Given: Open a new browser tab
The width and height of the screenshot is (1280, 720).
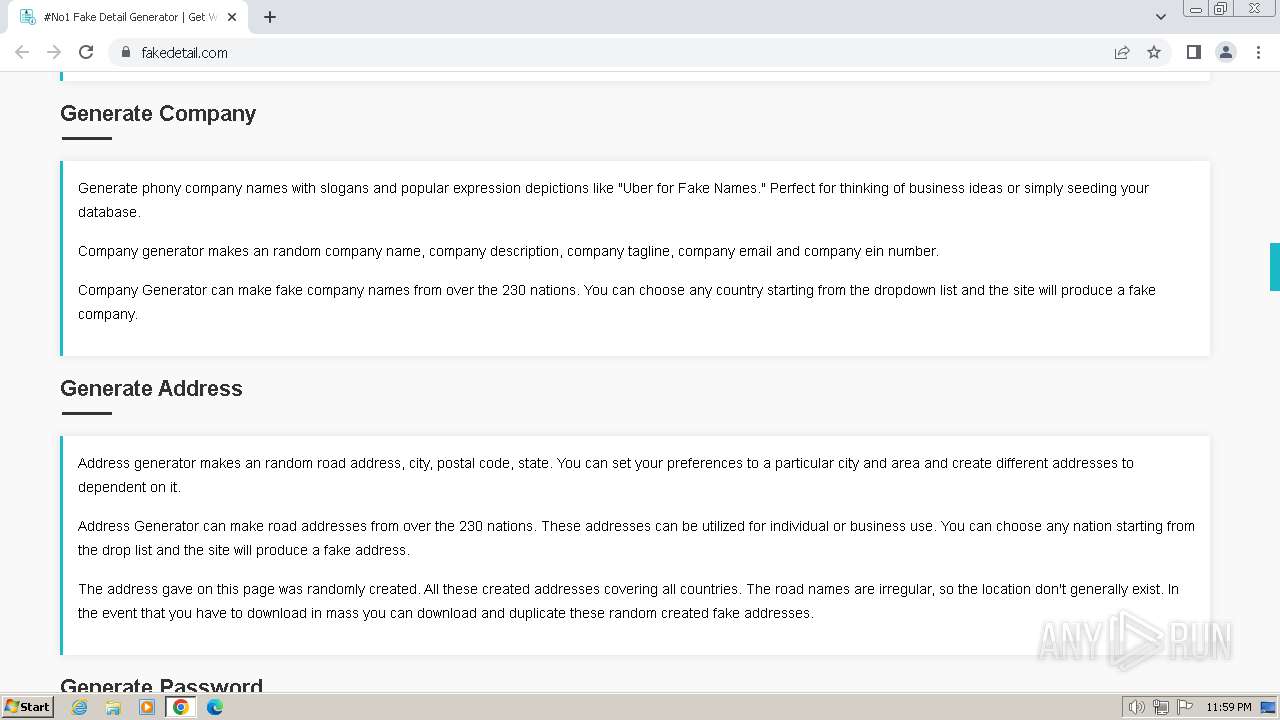Looking at the screenshot, I should point(270,17).
